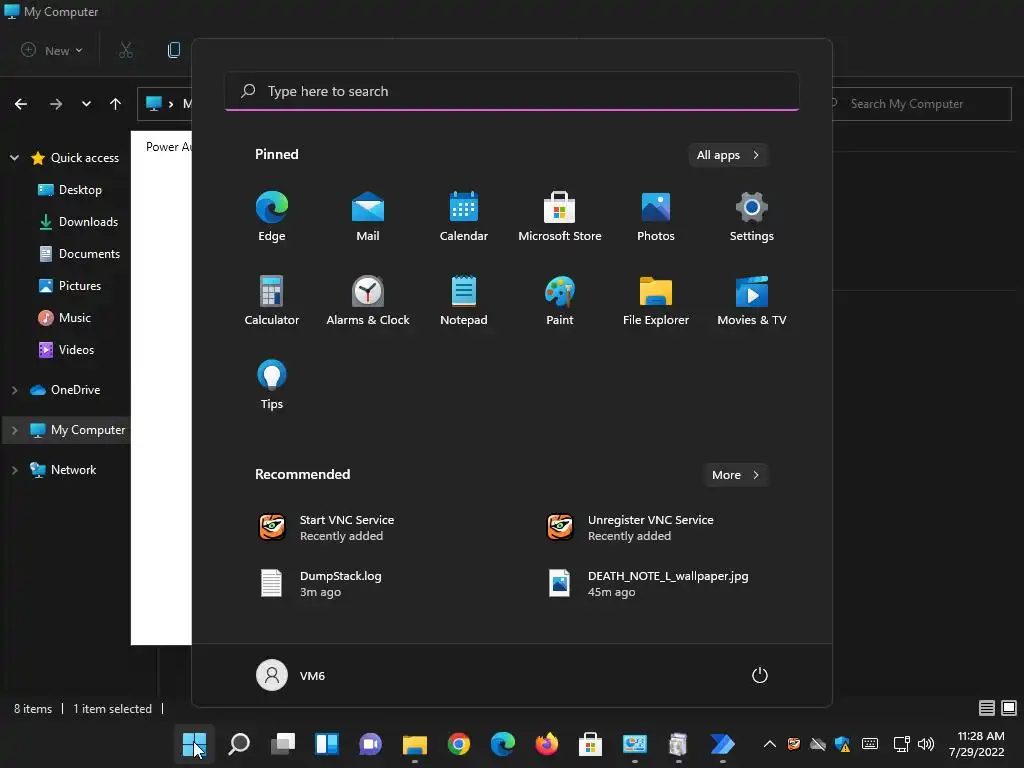Select Pictures in Quick access
This screenshot has width=1024, height=768.
tap(70, 286)
